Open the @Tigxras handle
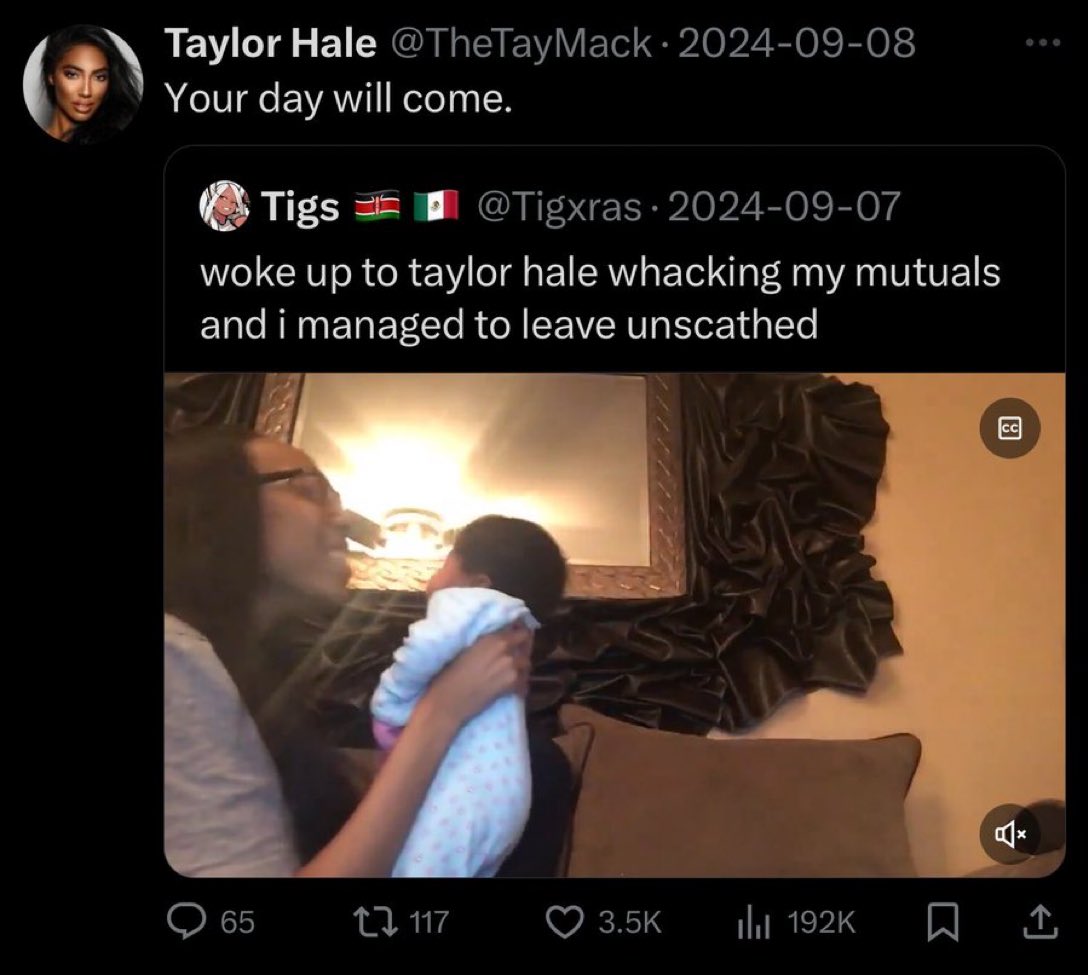1088x975 pixels. pos(559,207)
